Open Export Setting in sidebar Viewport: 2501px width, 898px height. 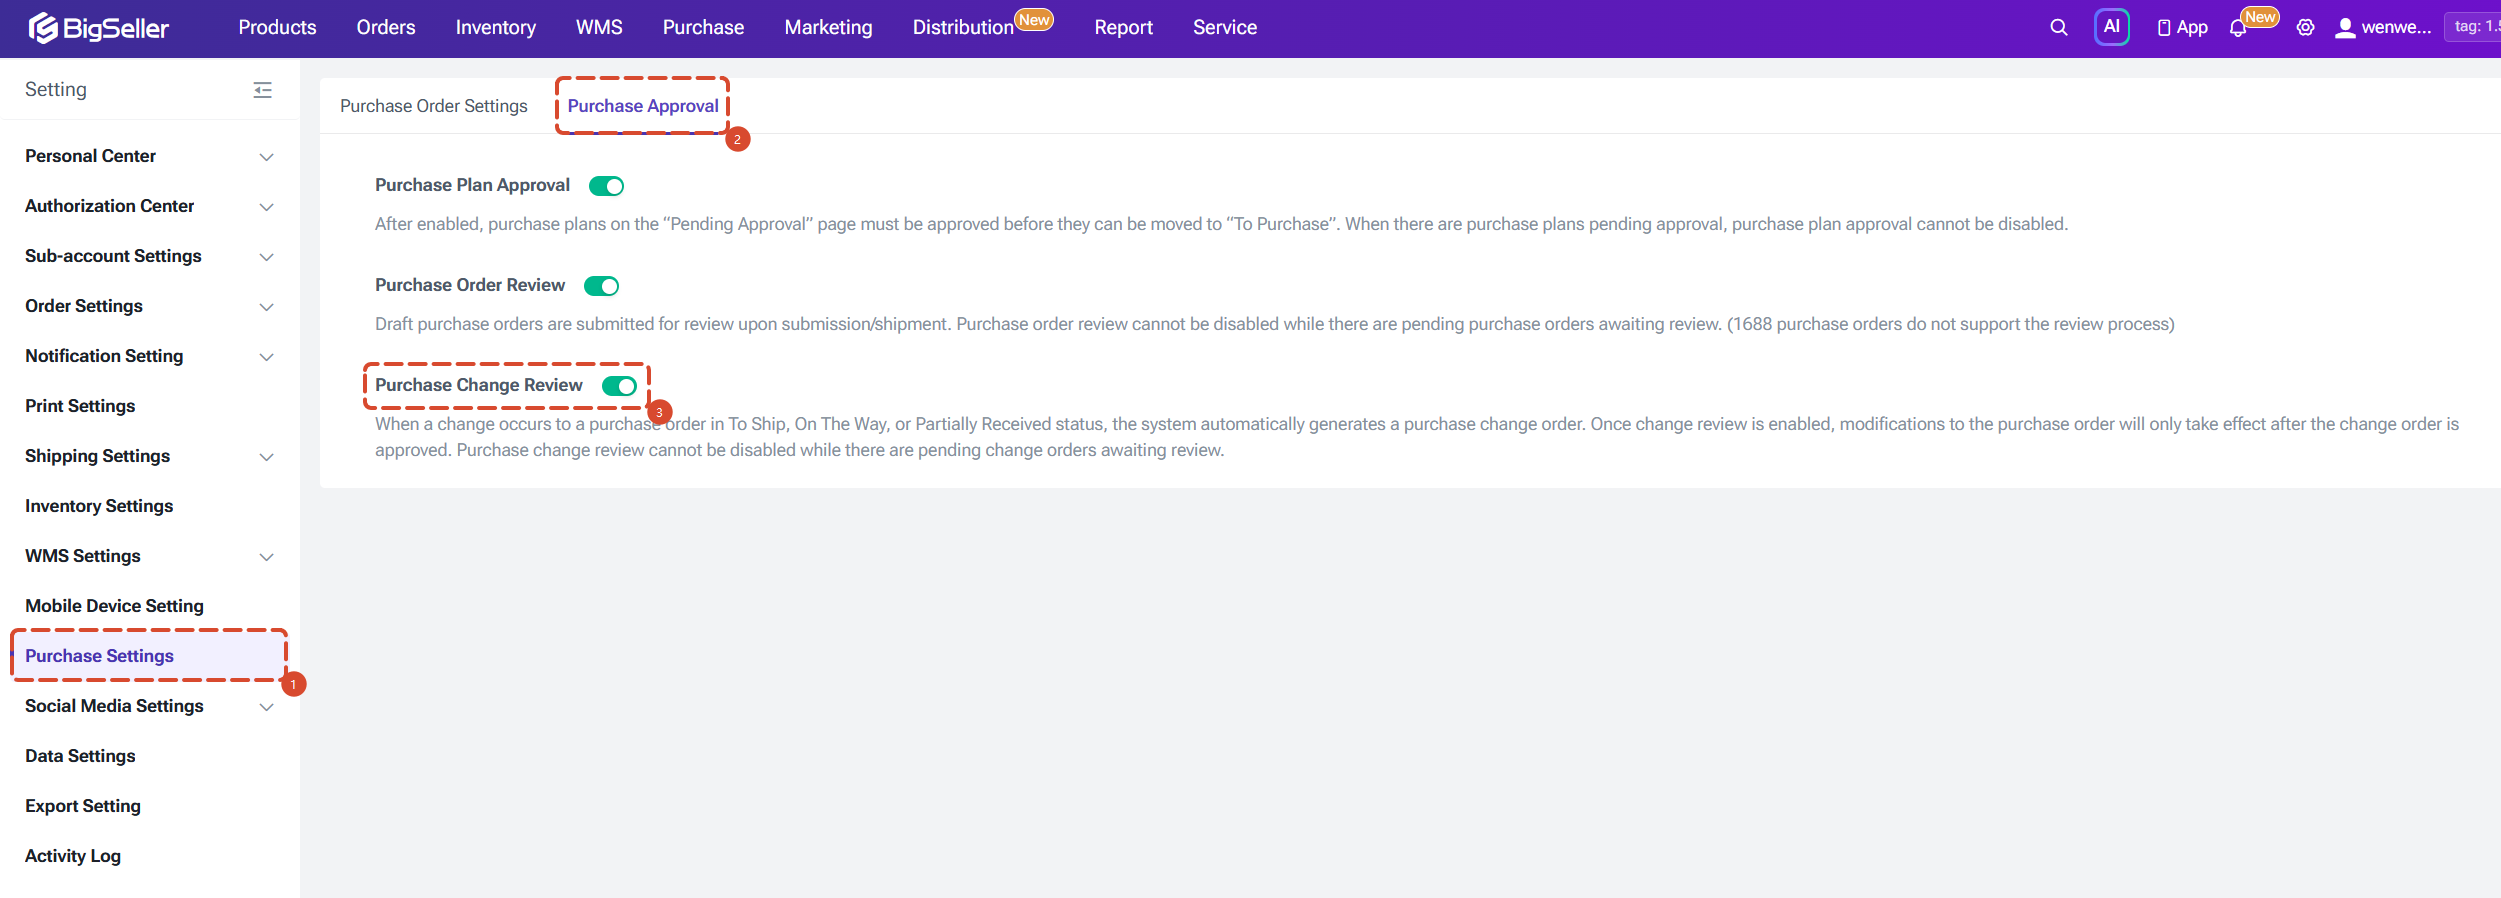83,806
